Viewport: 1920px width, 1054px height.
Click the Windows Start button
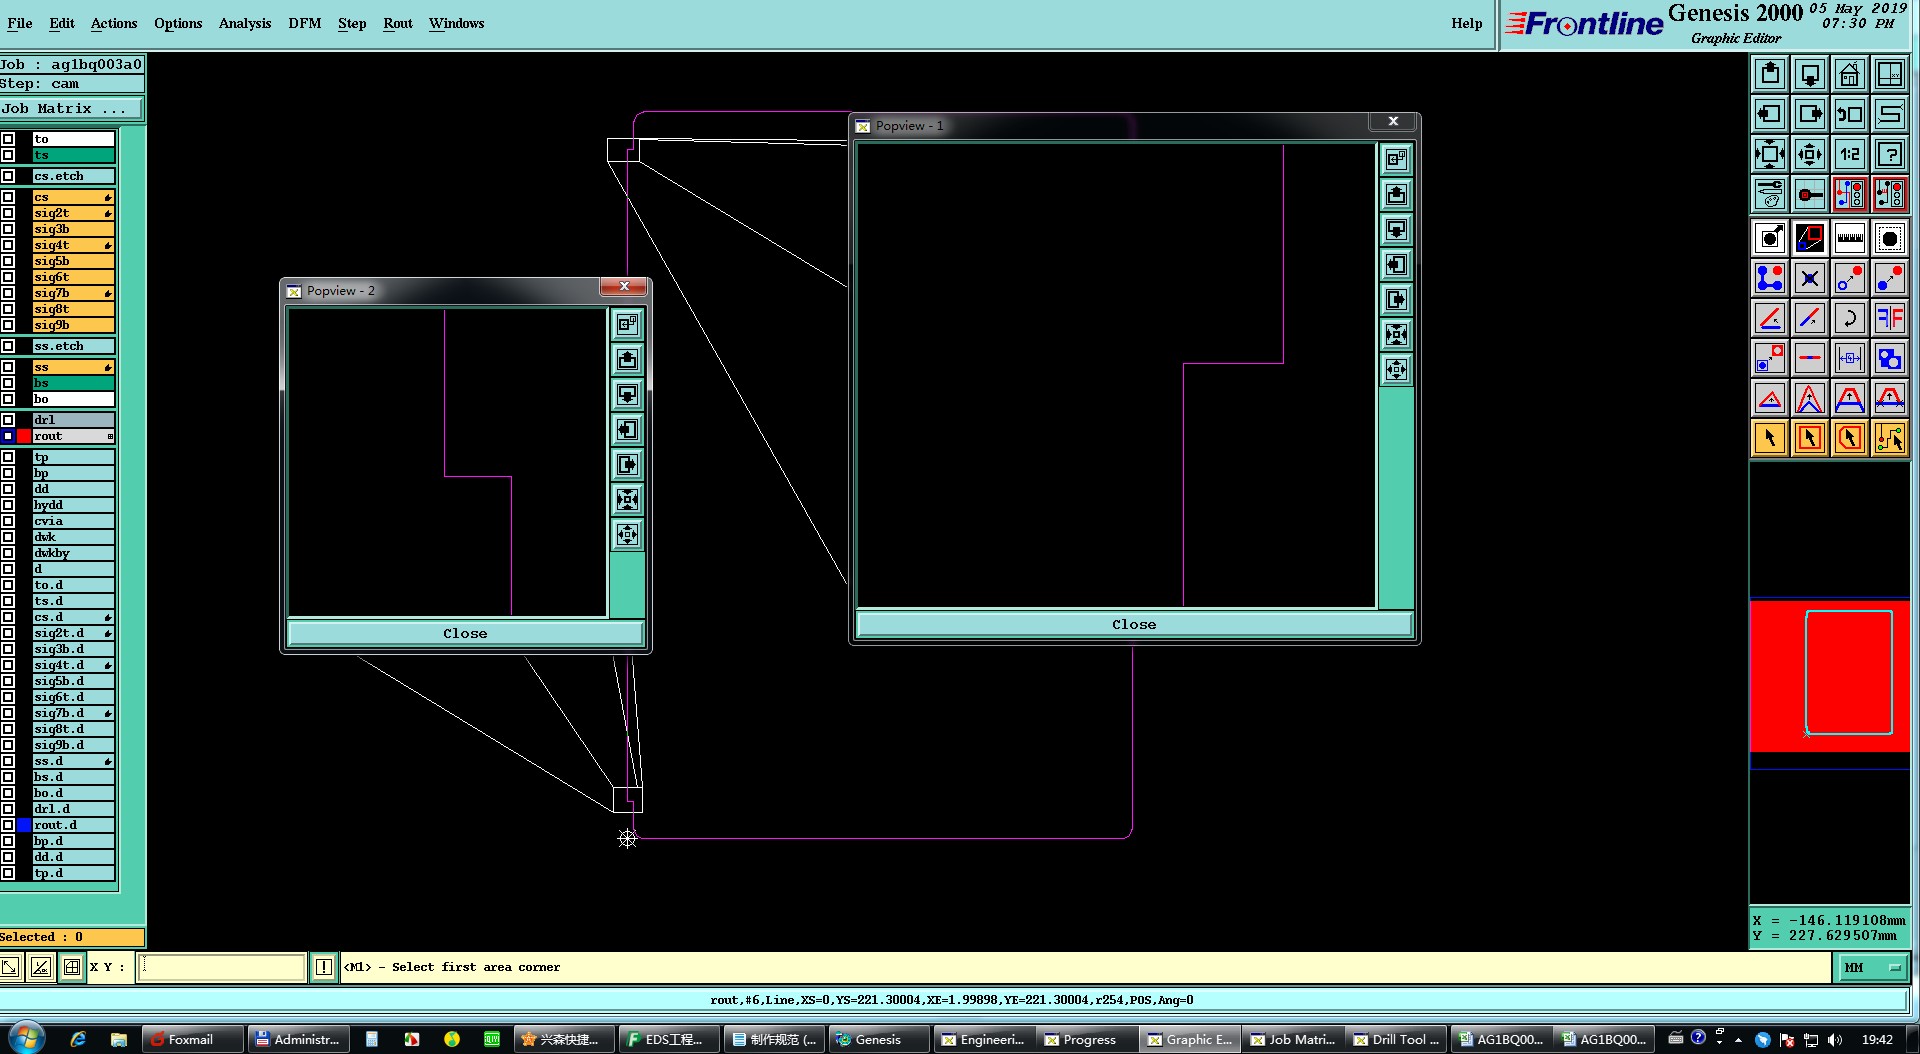[26, 1038]
